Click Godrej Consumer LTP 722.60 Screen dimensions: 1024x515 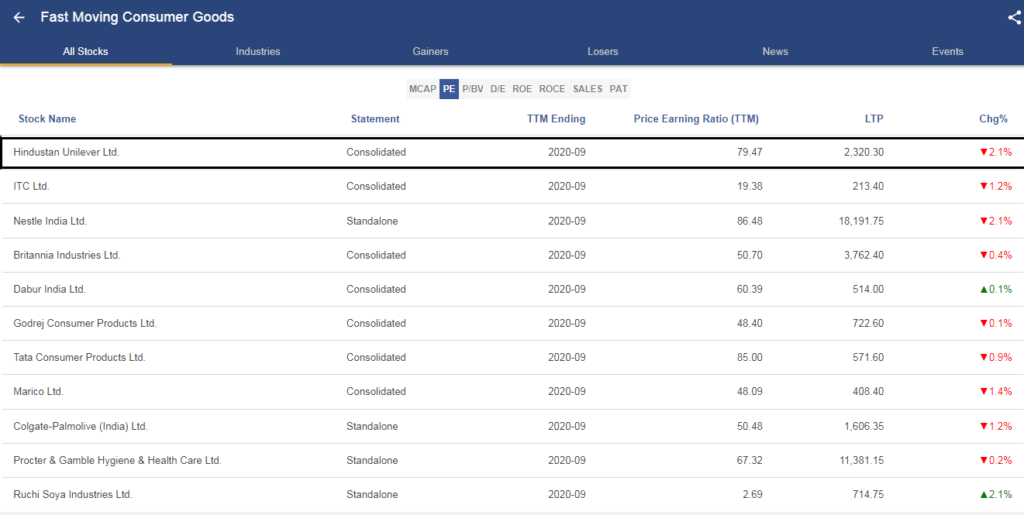(x=870, y=323)
